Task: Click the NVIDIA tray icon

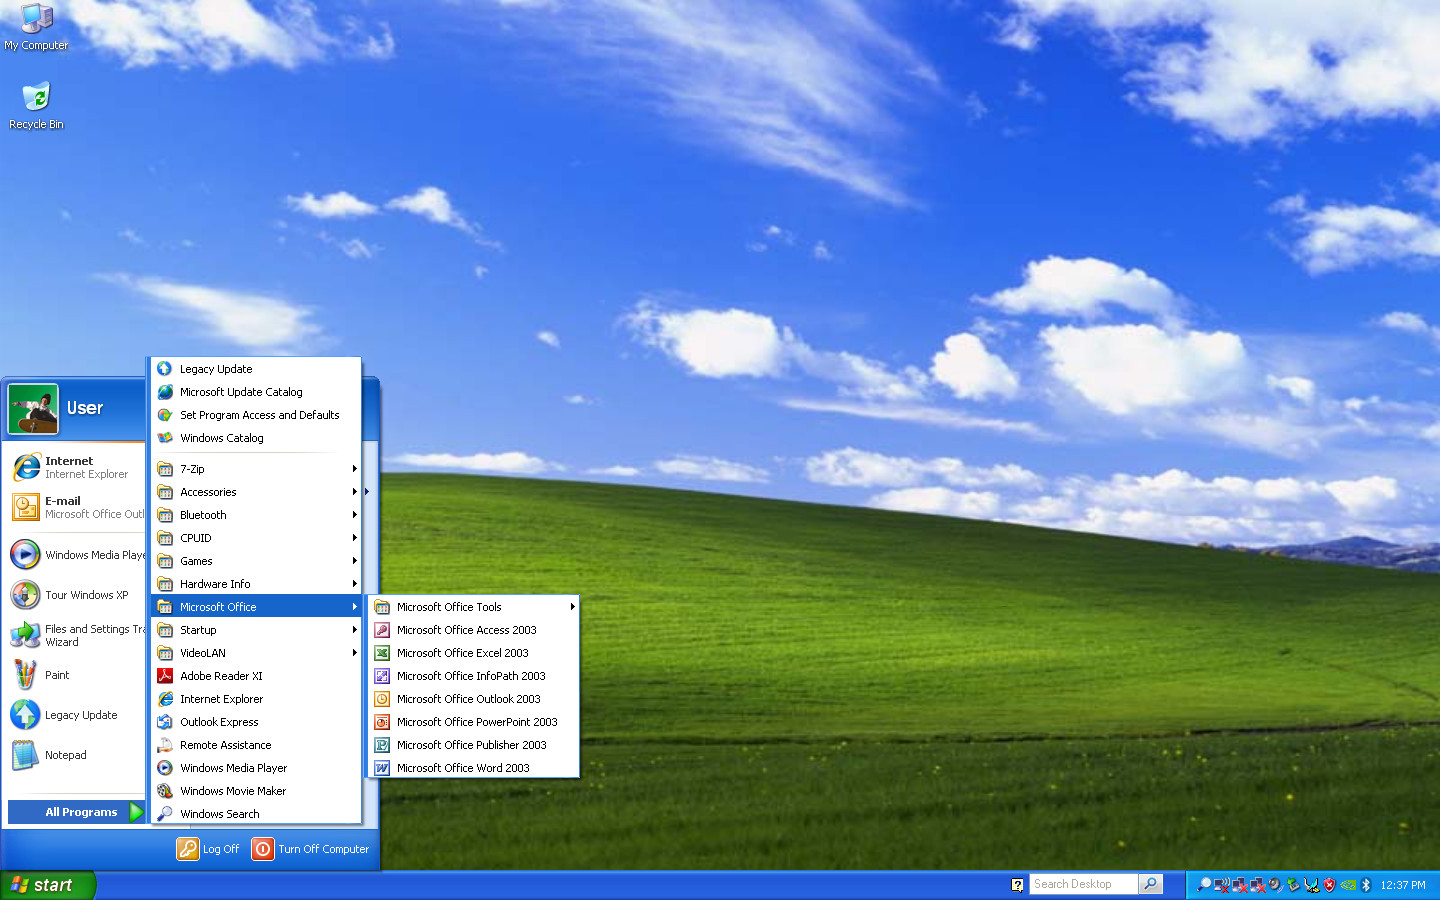Action: click(x=1348, y=885)
